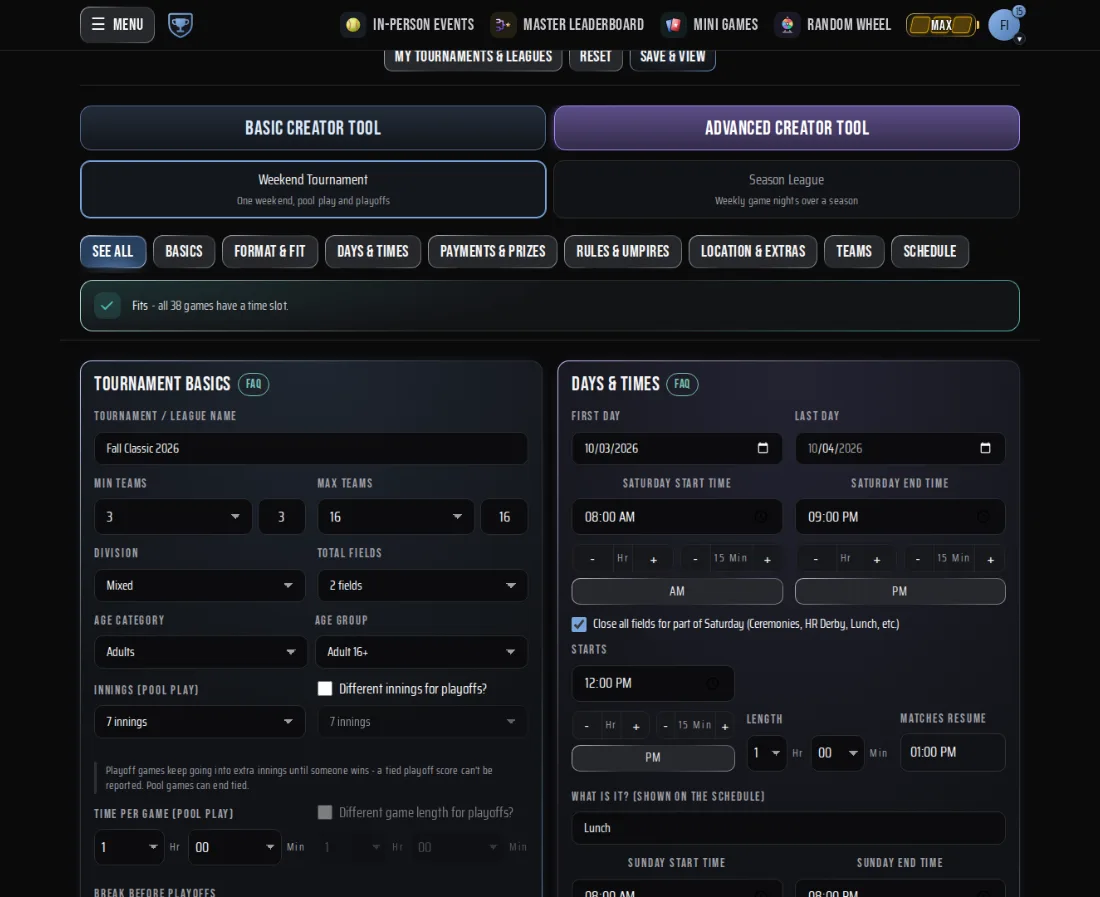Click the Save & View button
The width and height of the screenshot is (1100, 897).
(673, 56)
